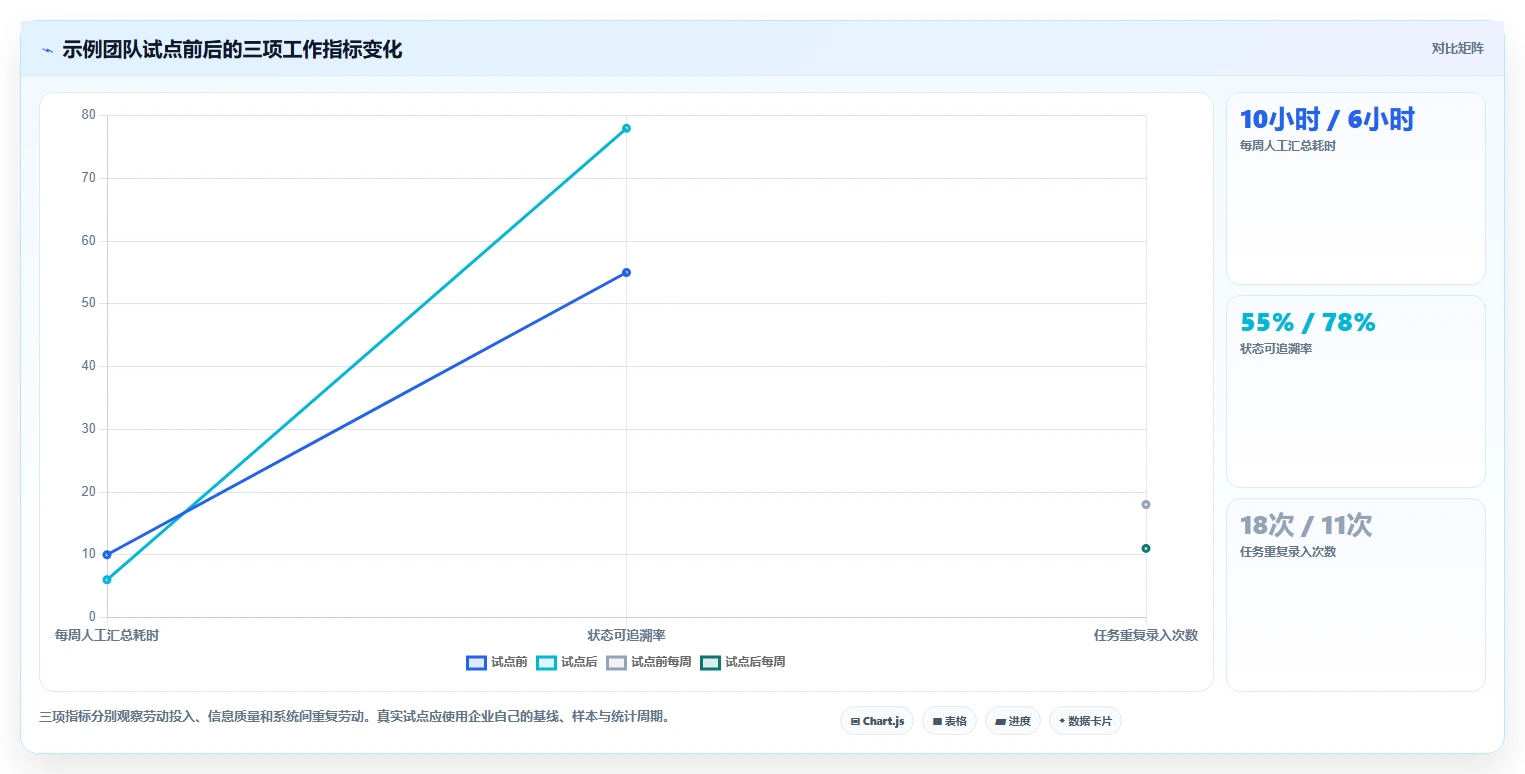
Task: Click the 任务重复录入次数 card caption
Action: 1288,552
